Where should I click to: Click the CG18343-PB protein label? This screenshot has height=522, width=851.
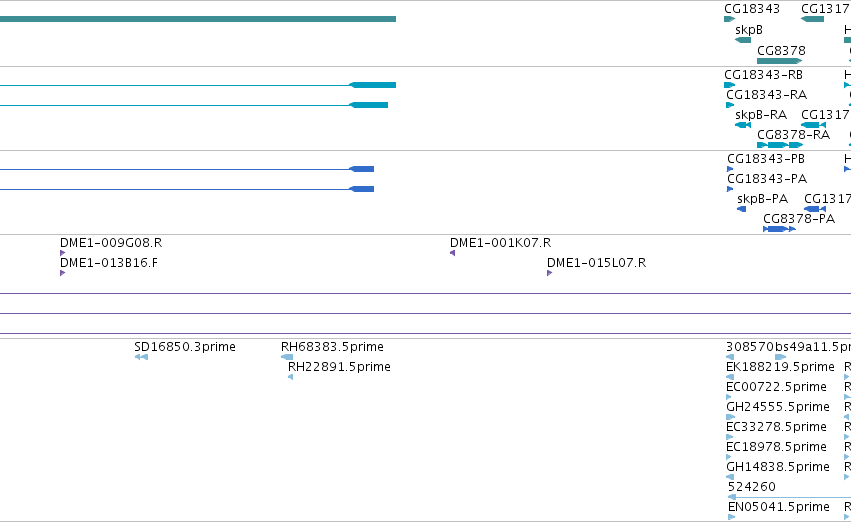(766, 159)
